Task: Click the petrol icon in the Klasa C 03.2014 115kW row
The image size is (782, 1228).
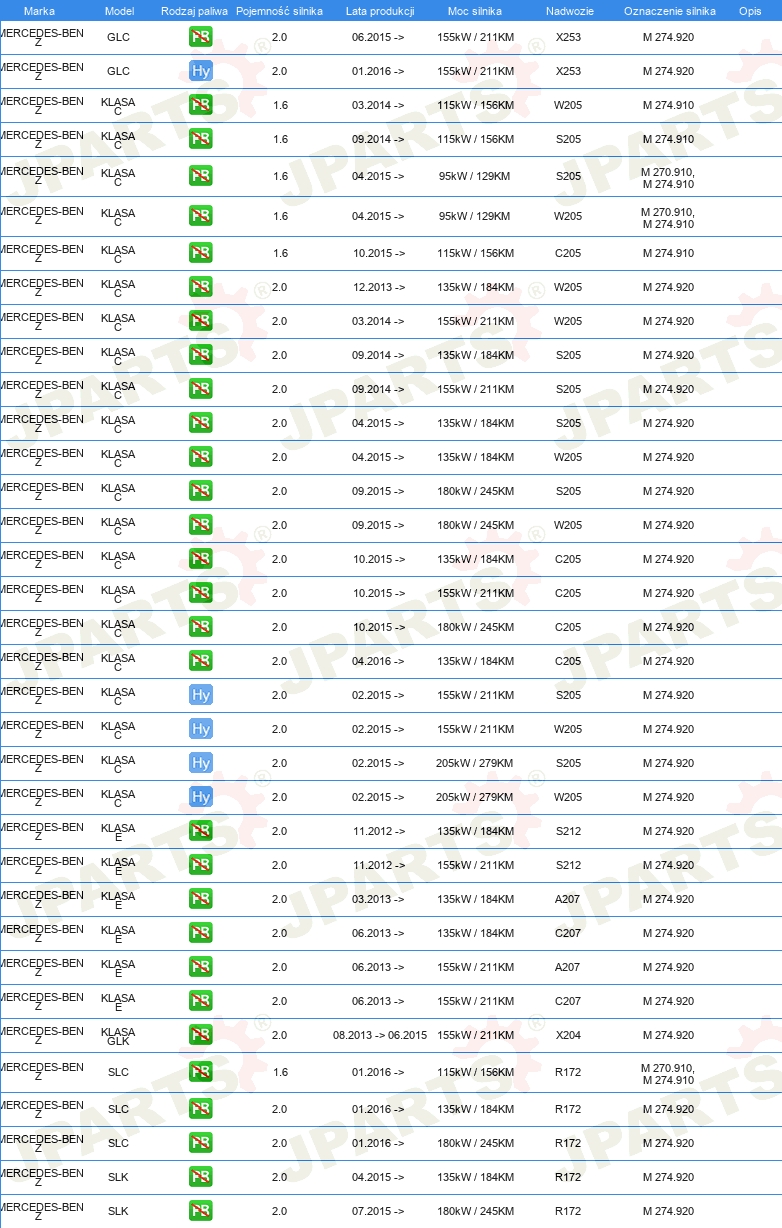Action: tap(200, 106)
